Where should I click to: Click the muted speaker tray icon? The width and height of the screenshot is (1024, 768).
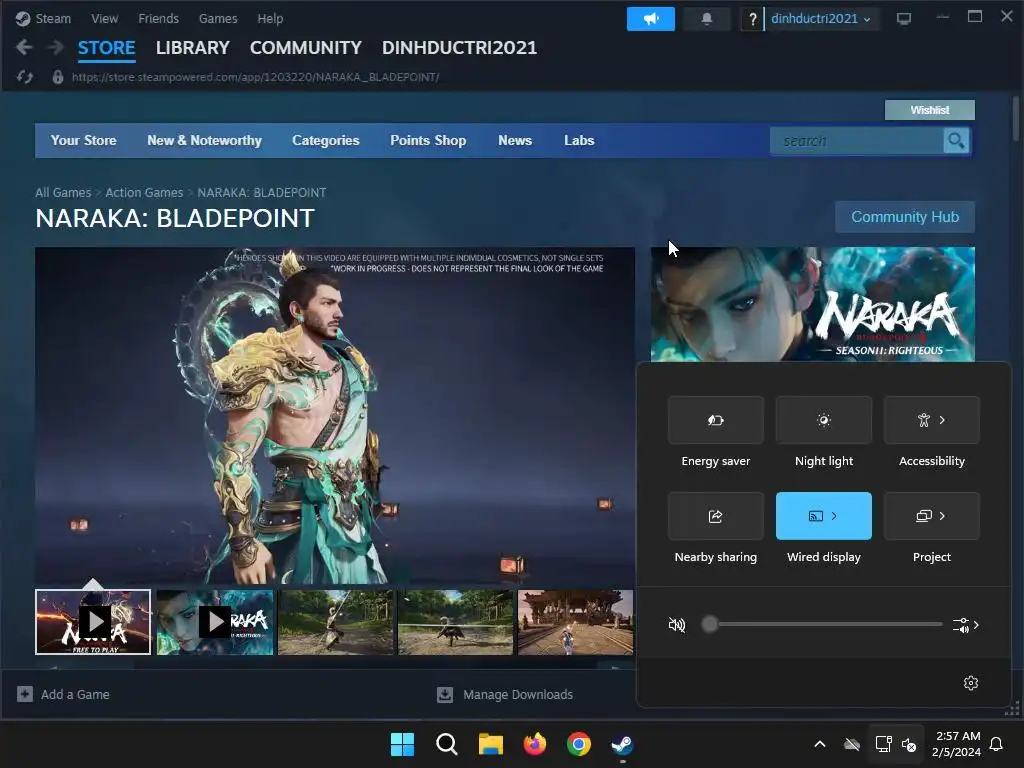[x=909, y=744]
